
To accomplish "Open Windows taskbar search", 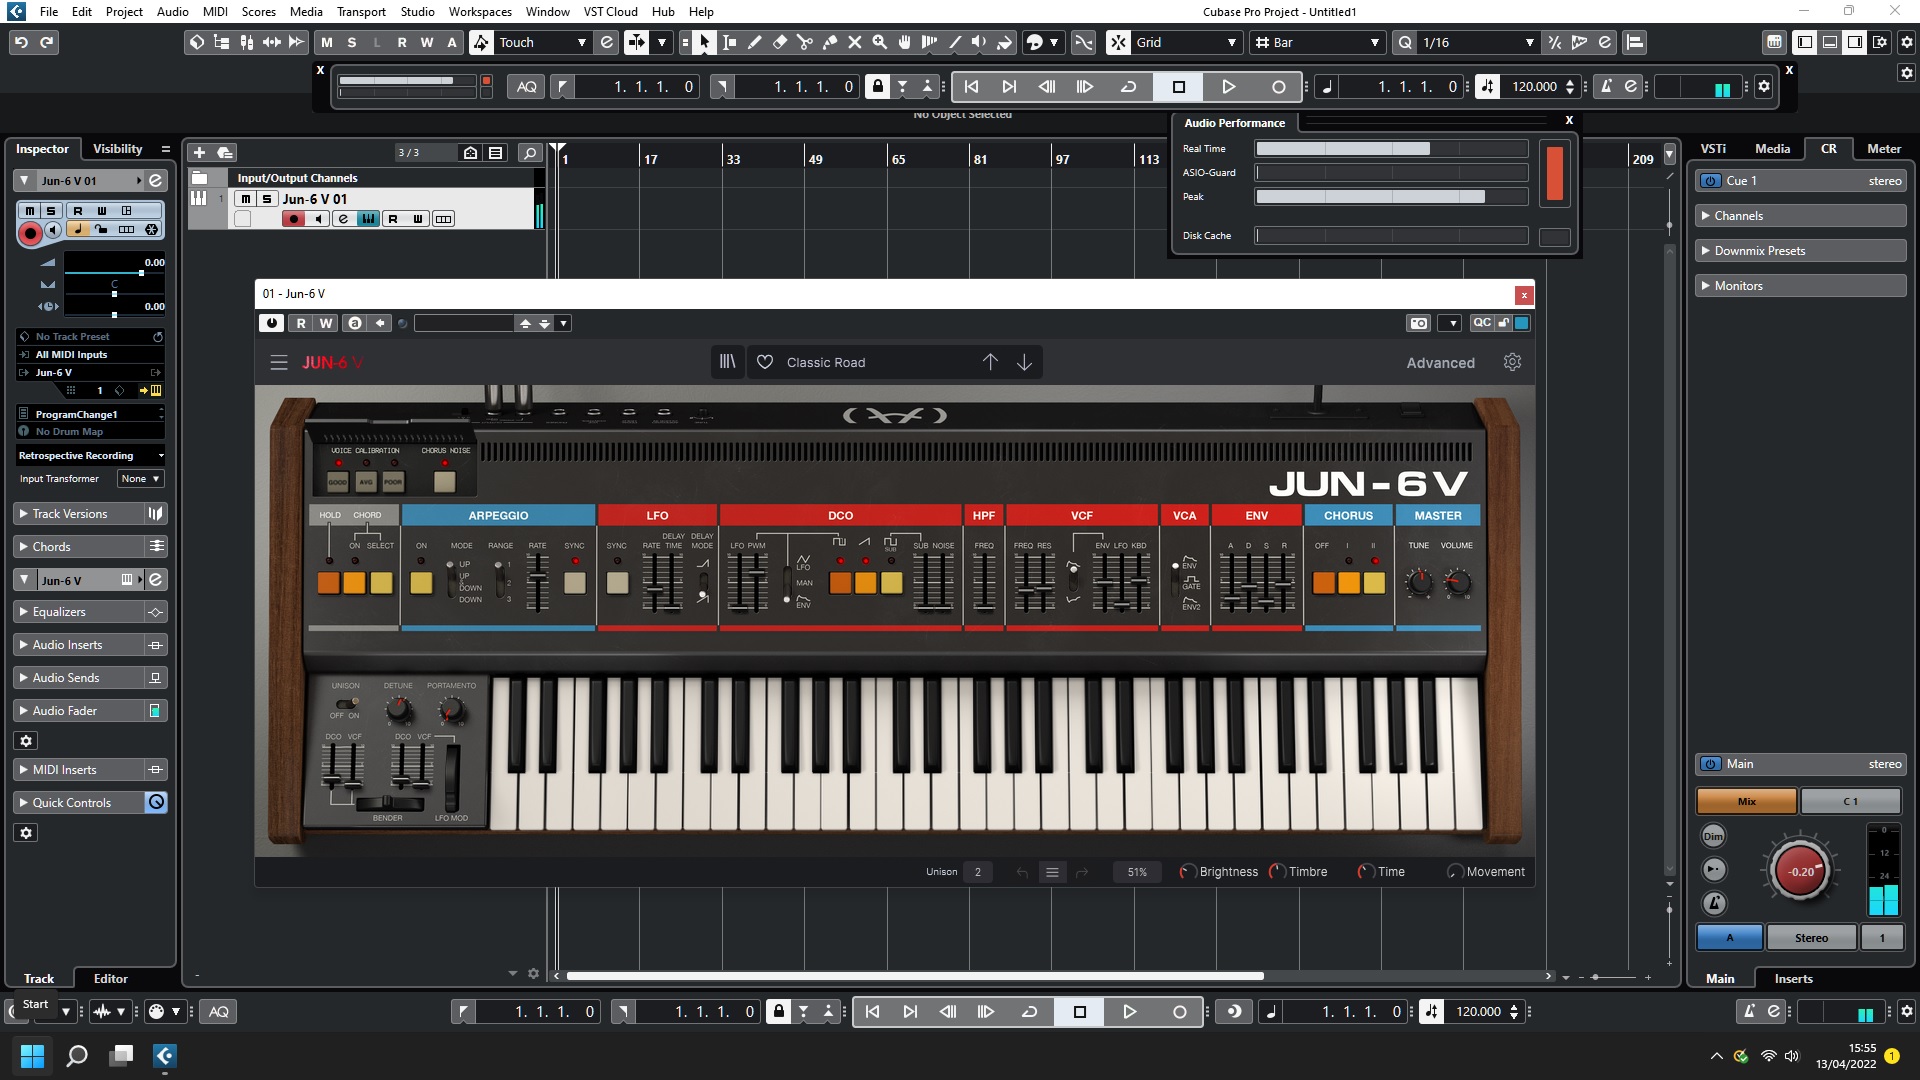I will point(77,1055).
